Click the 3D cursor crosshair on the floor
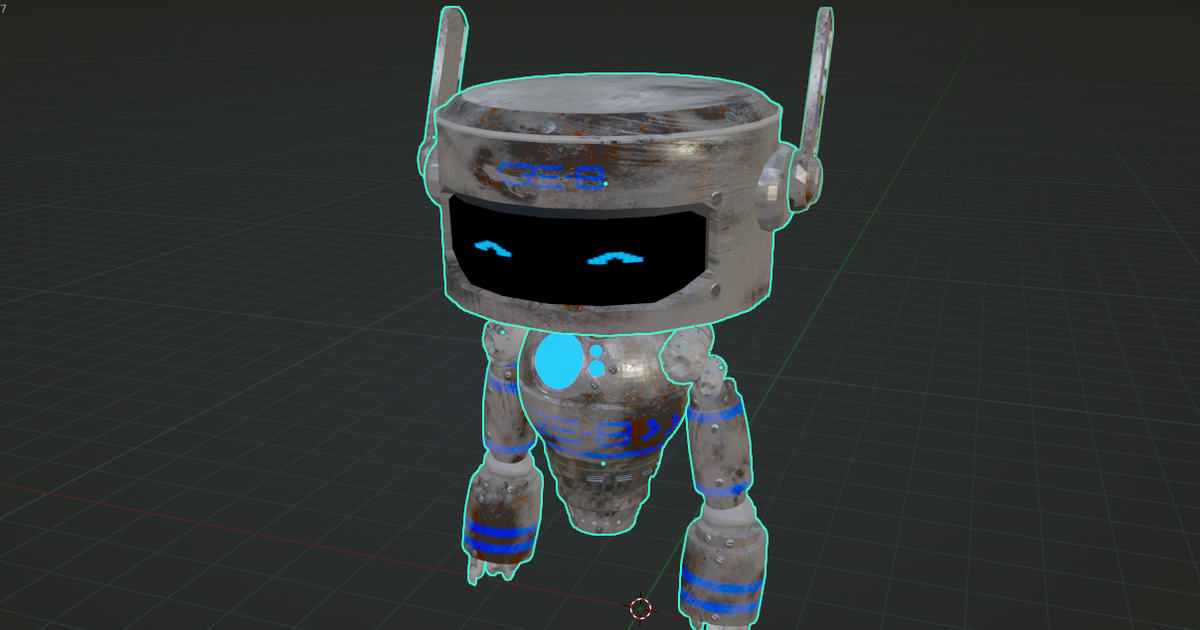The height and width of the screenshot is (630, 1200). (641, 608)
